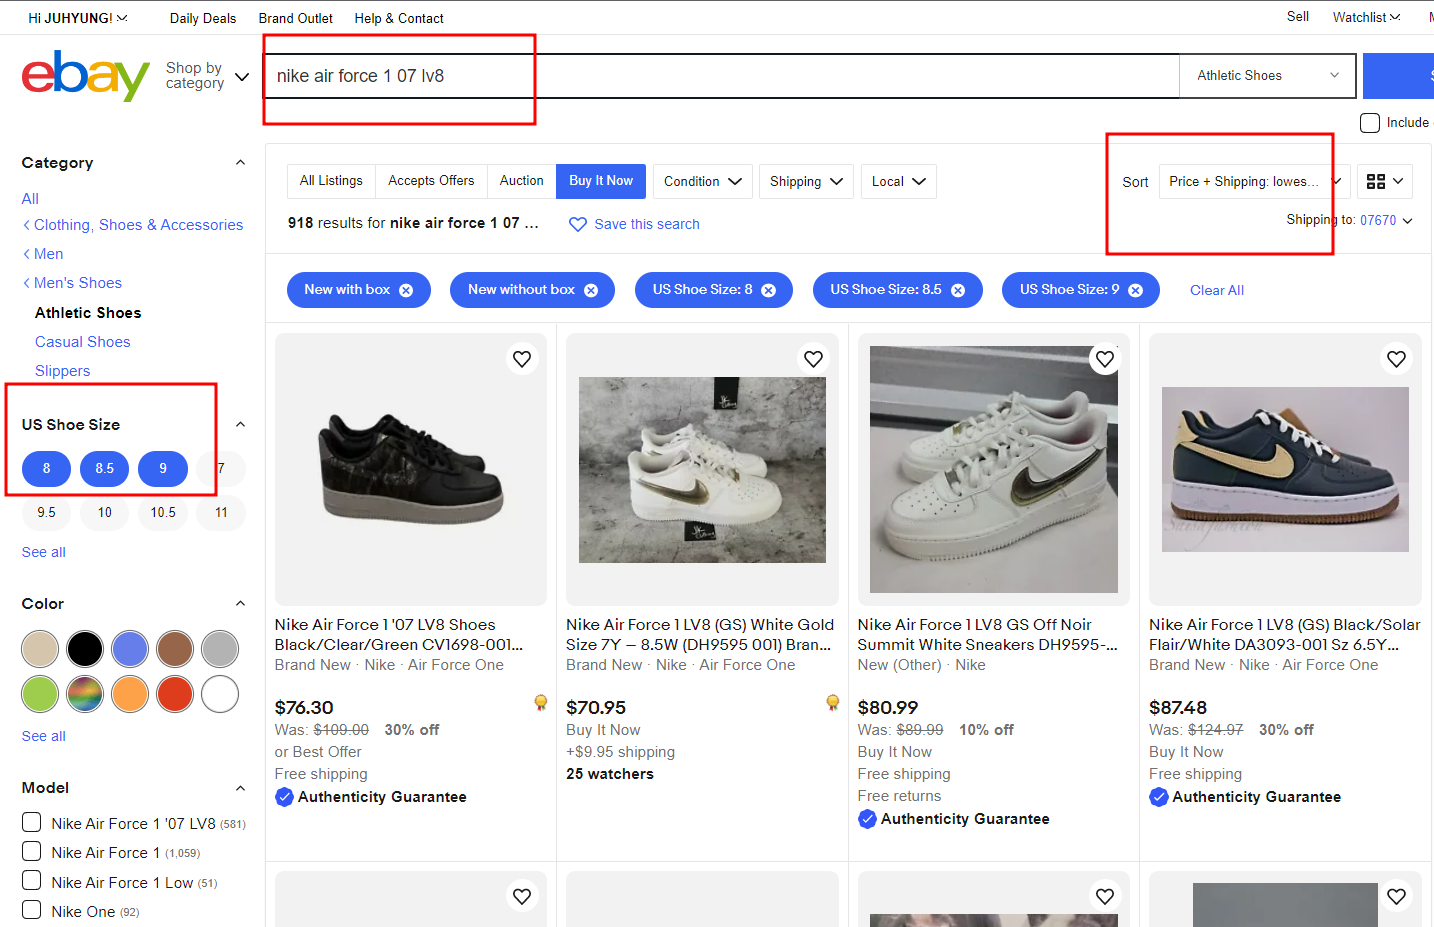Change the shipping zip code 07670
1434x927 pixels.
(1386, 220)
